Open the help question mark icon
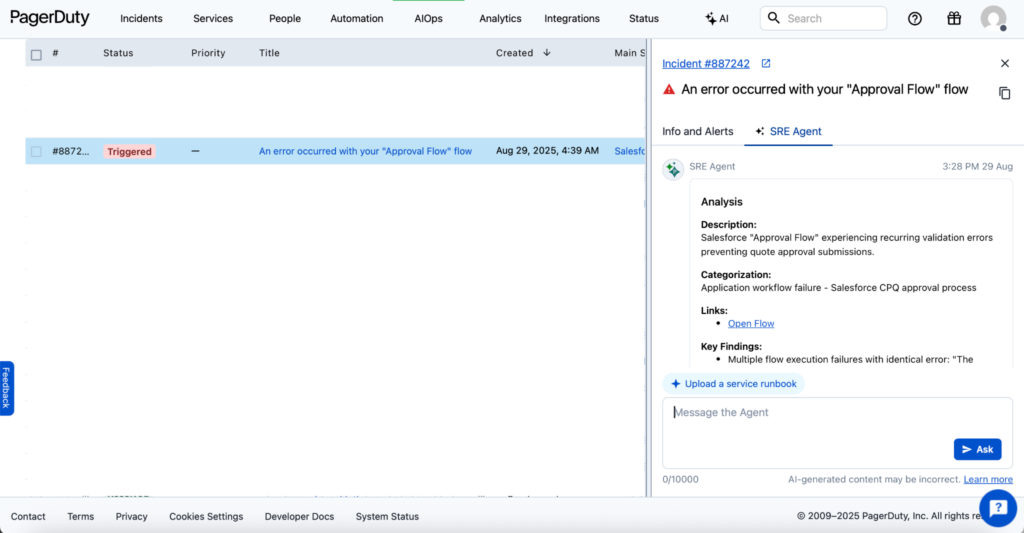The width and height of the screenshot is (1024, 533). (915, 18)
